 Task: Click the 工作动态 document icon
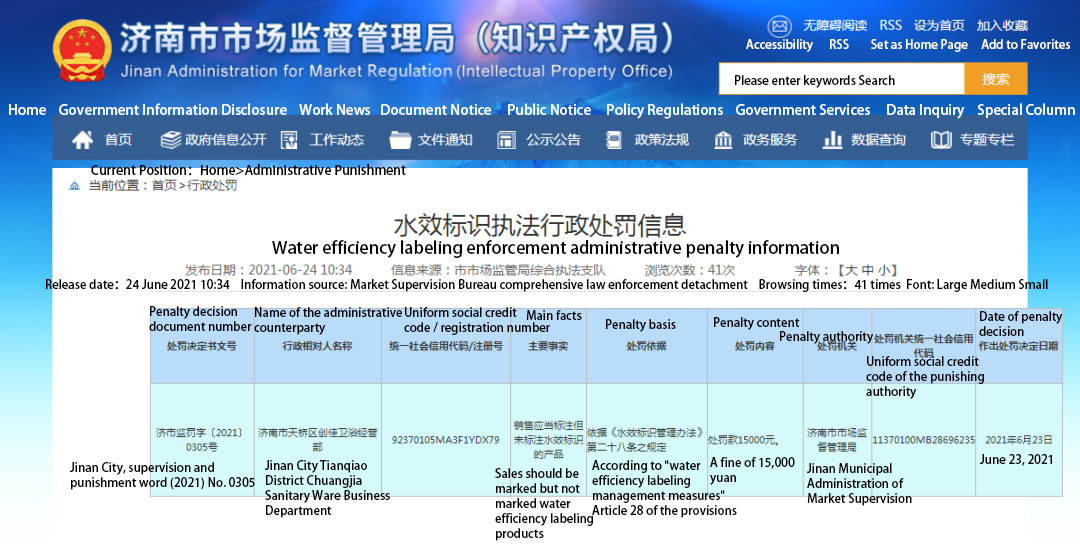289,140
